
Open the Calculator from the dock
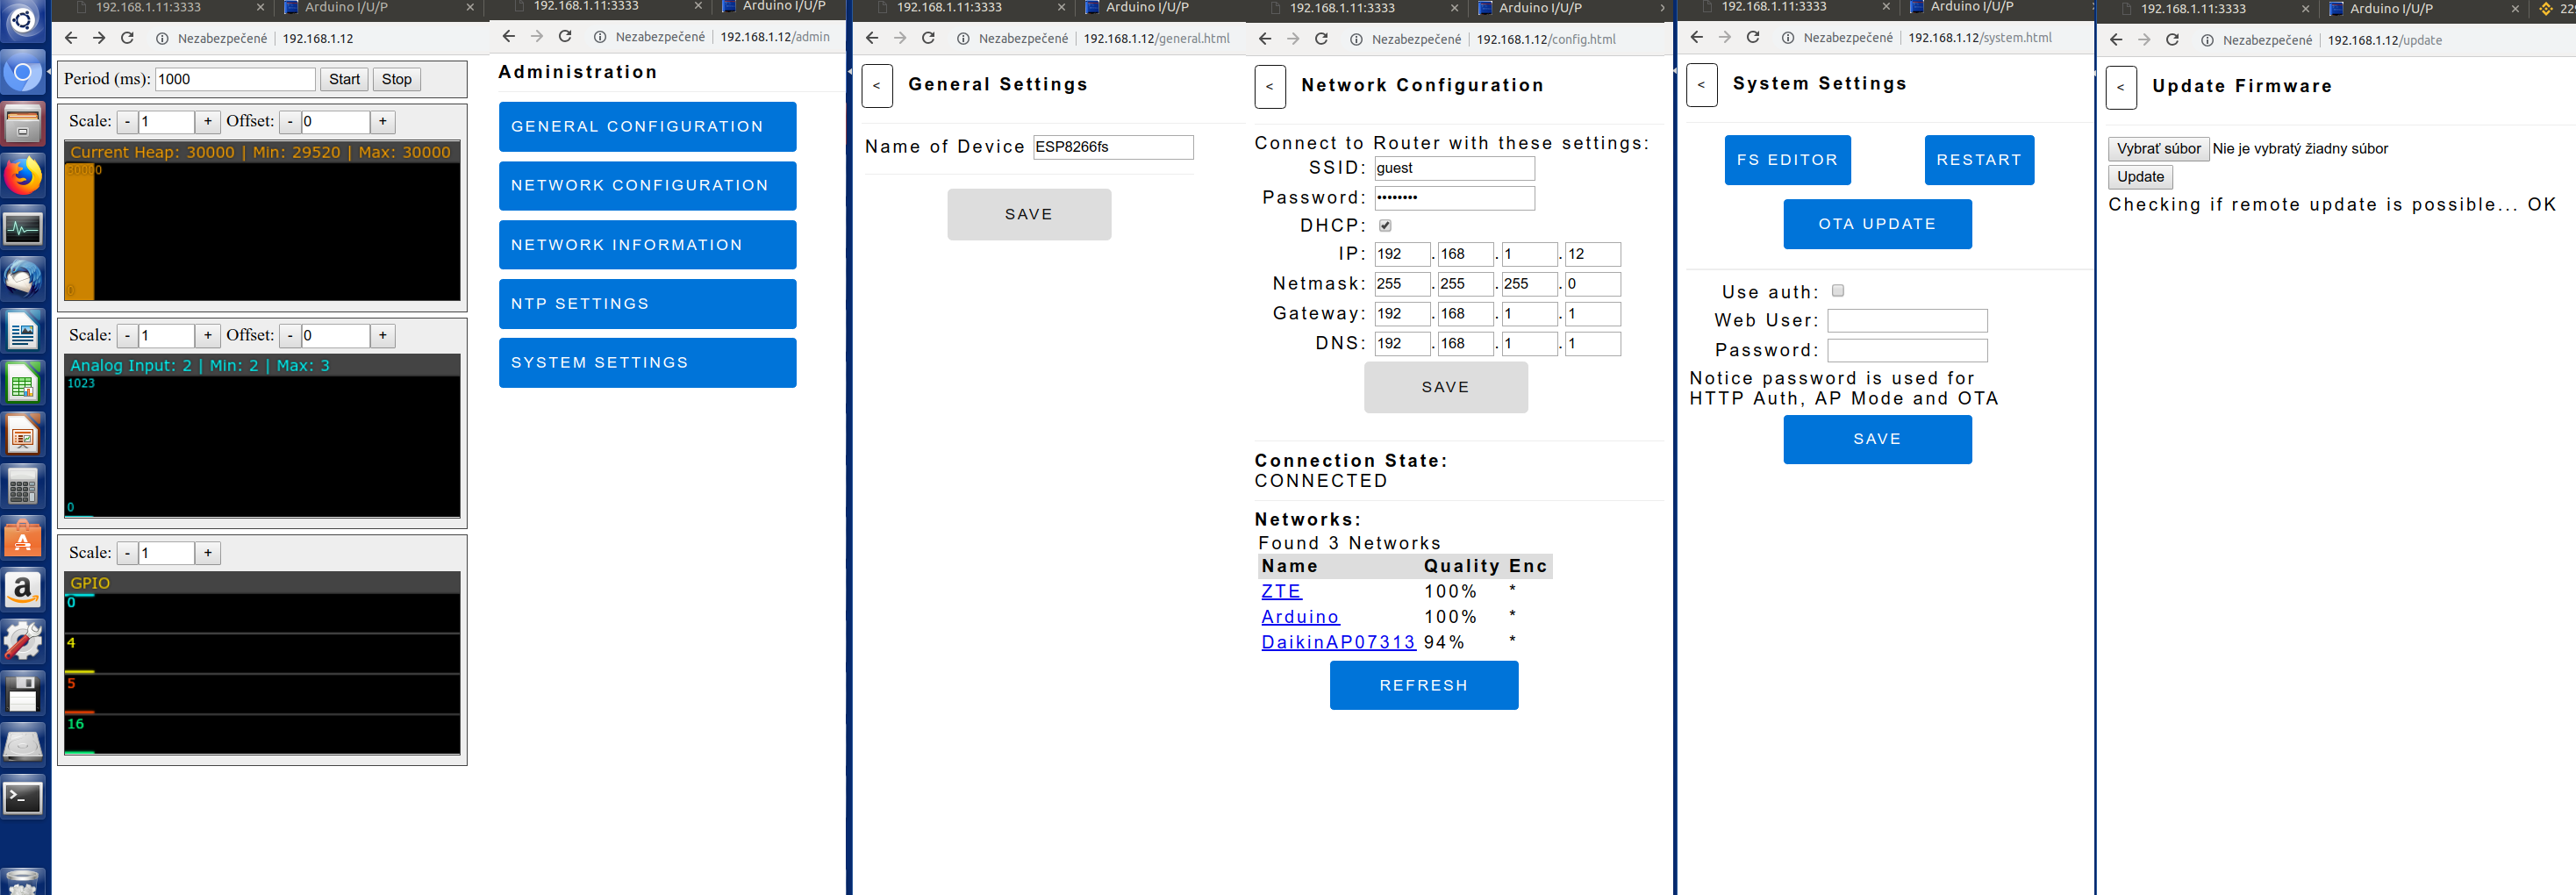tap(23, 487)
